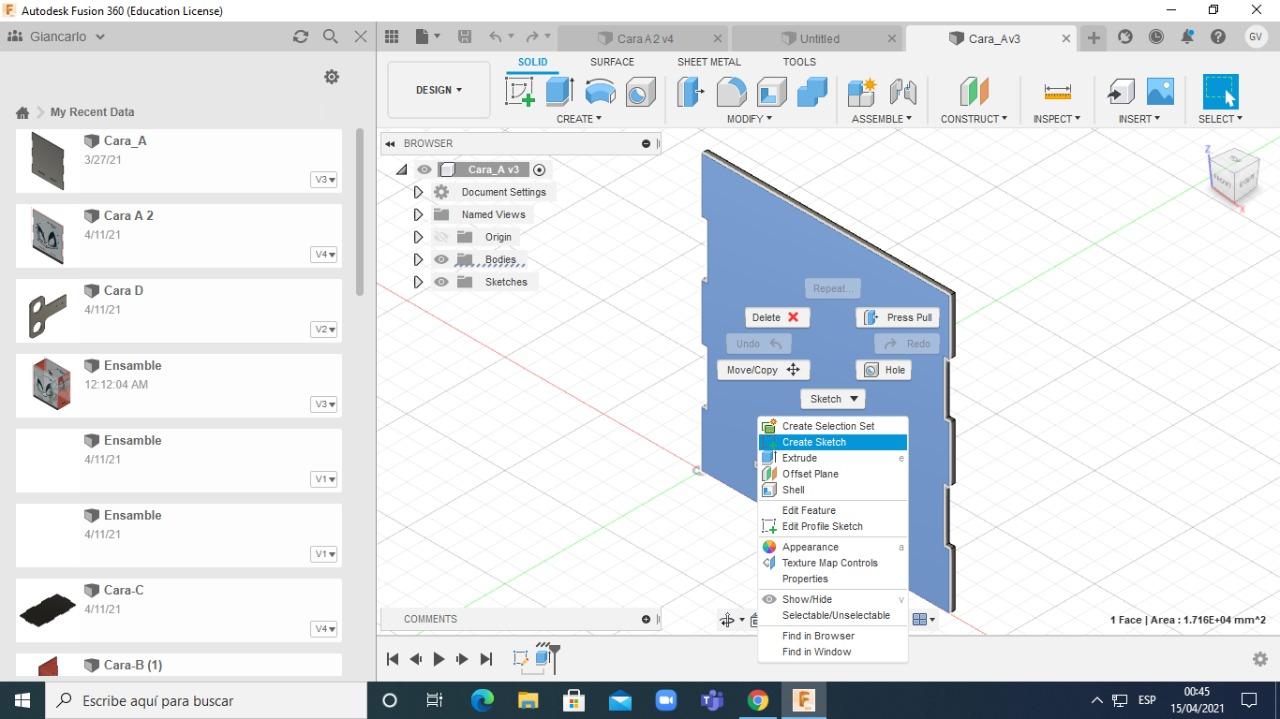Expand the Document Settings node
1280x719 pixels.
[418, 192]
